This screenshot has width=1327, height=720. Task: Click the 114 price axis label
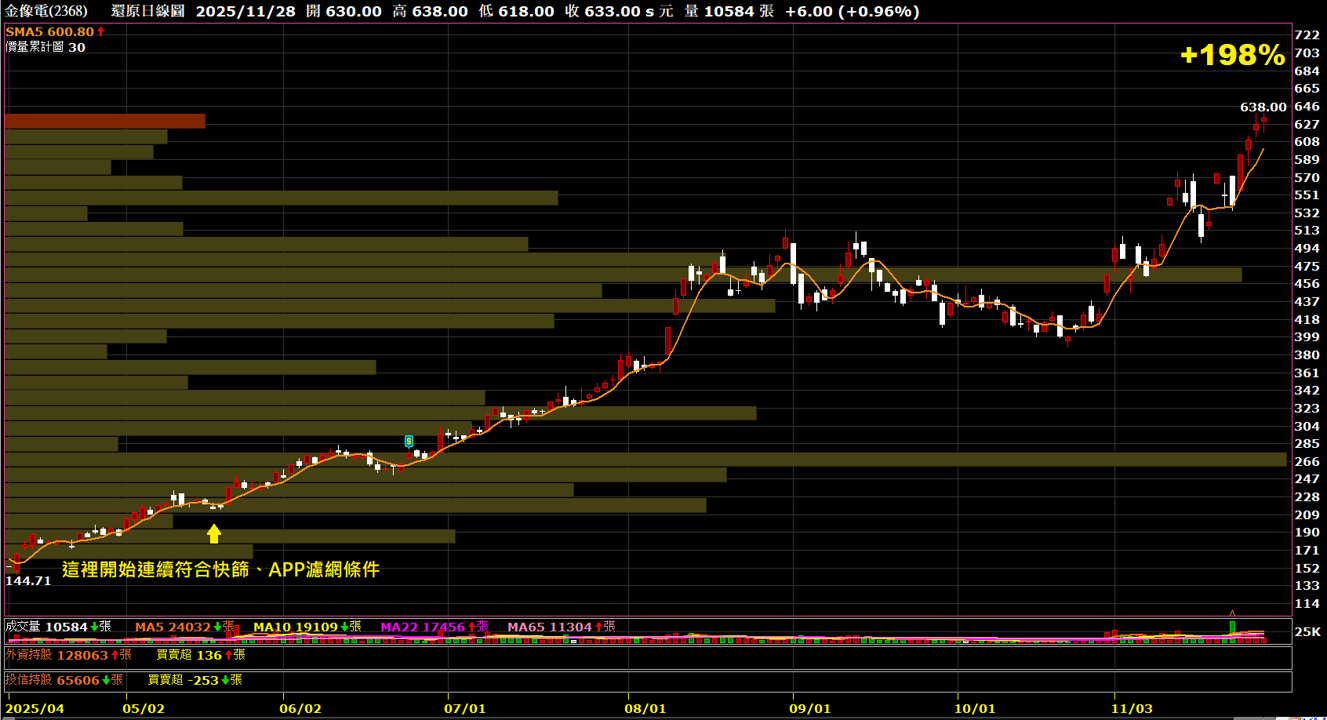tap(1306, 603)
